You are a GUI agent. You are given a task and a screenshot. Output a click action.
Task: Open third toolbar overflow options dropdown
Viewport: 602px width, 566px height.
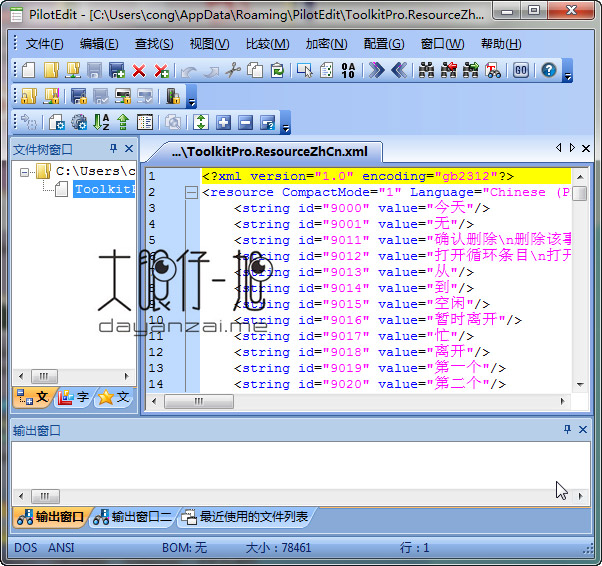285,122
